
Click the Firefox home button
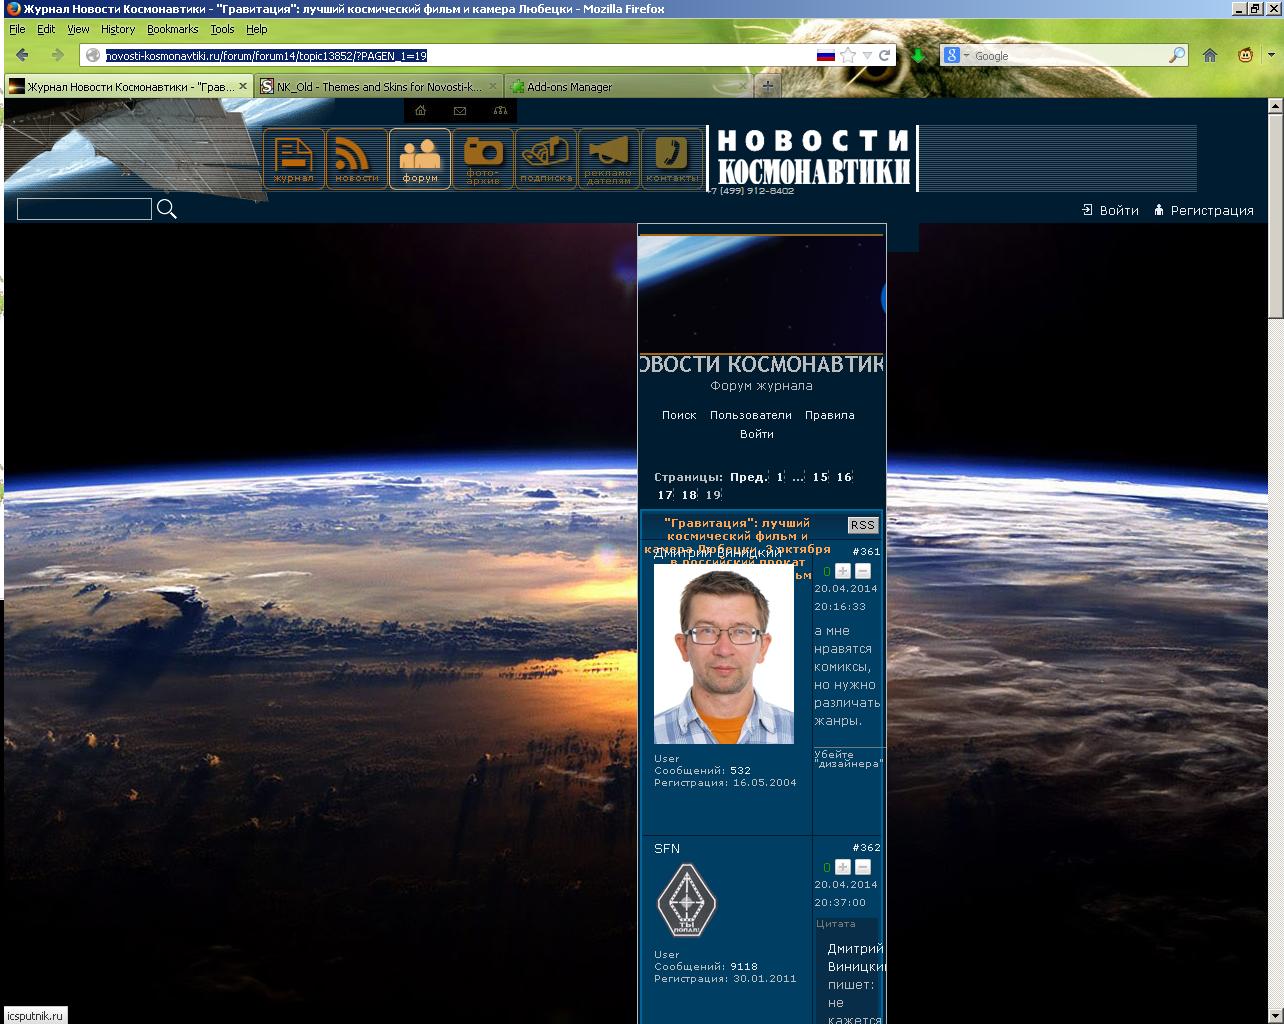click(1210, 55)
